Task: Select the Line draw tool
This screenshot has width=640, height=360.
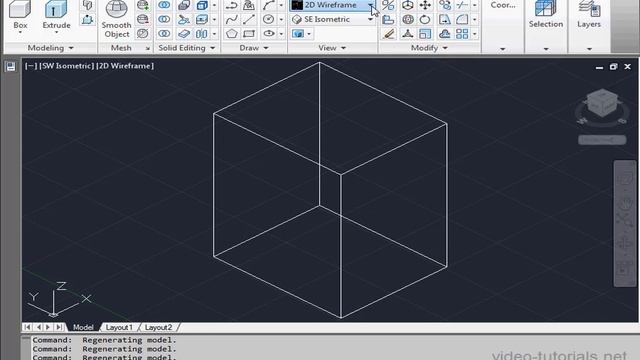Action: (249, 19)
